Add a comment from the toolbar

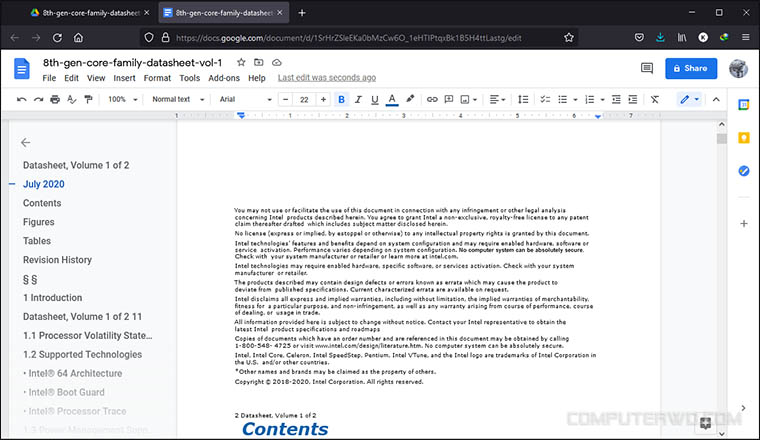449,99
